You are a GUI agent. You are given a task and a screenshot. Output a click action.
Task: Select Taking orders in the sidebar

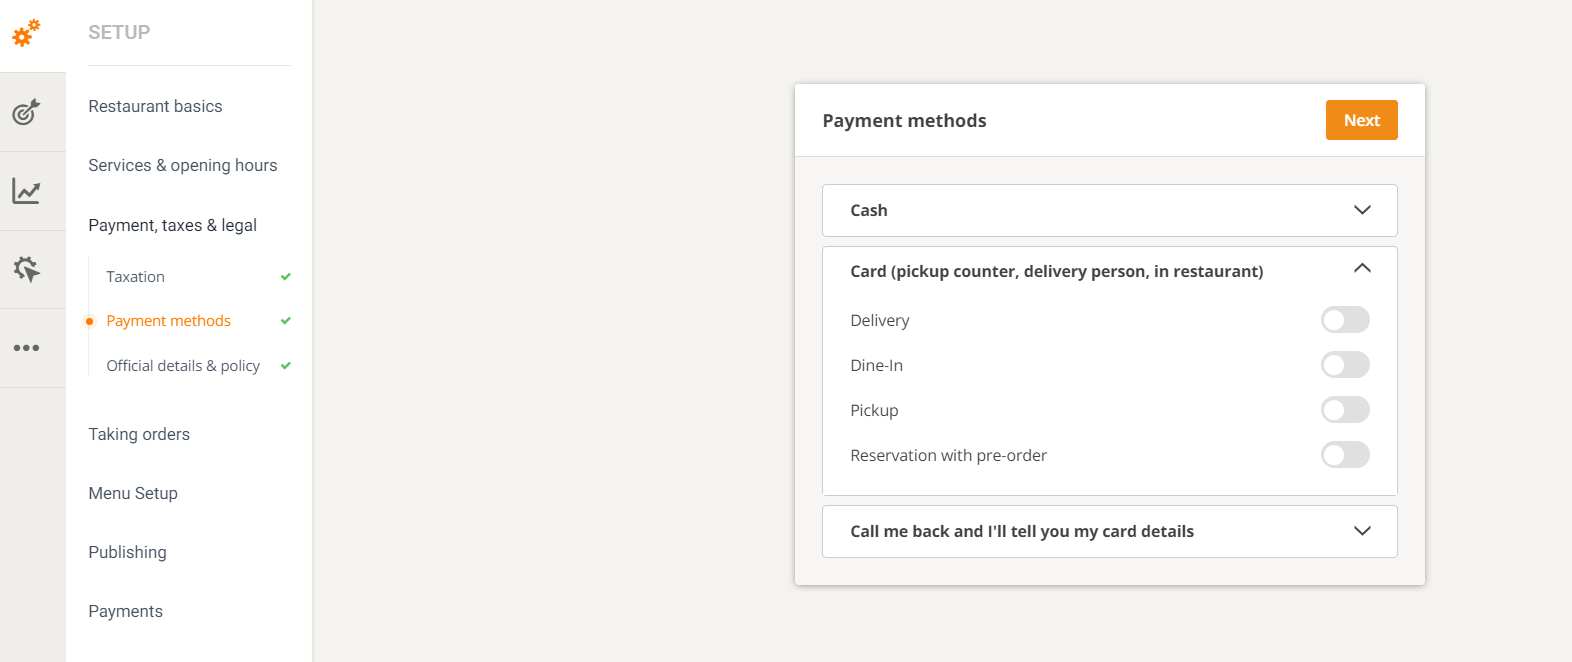139,434
